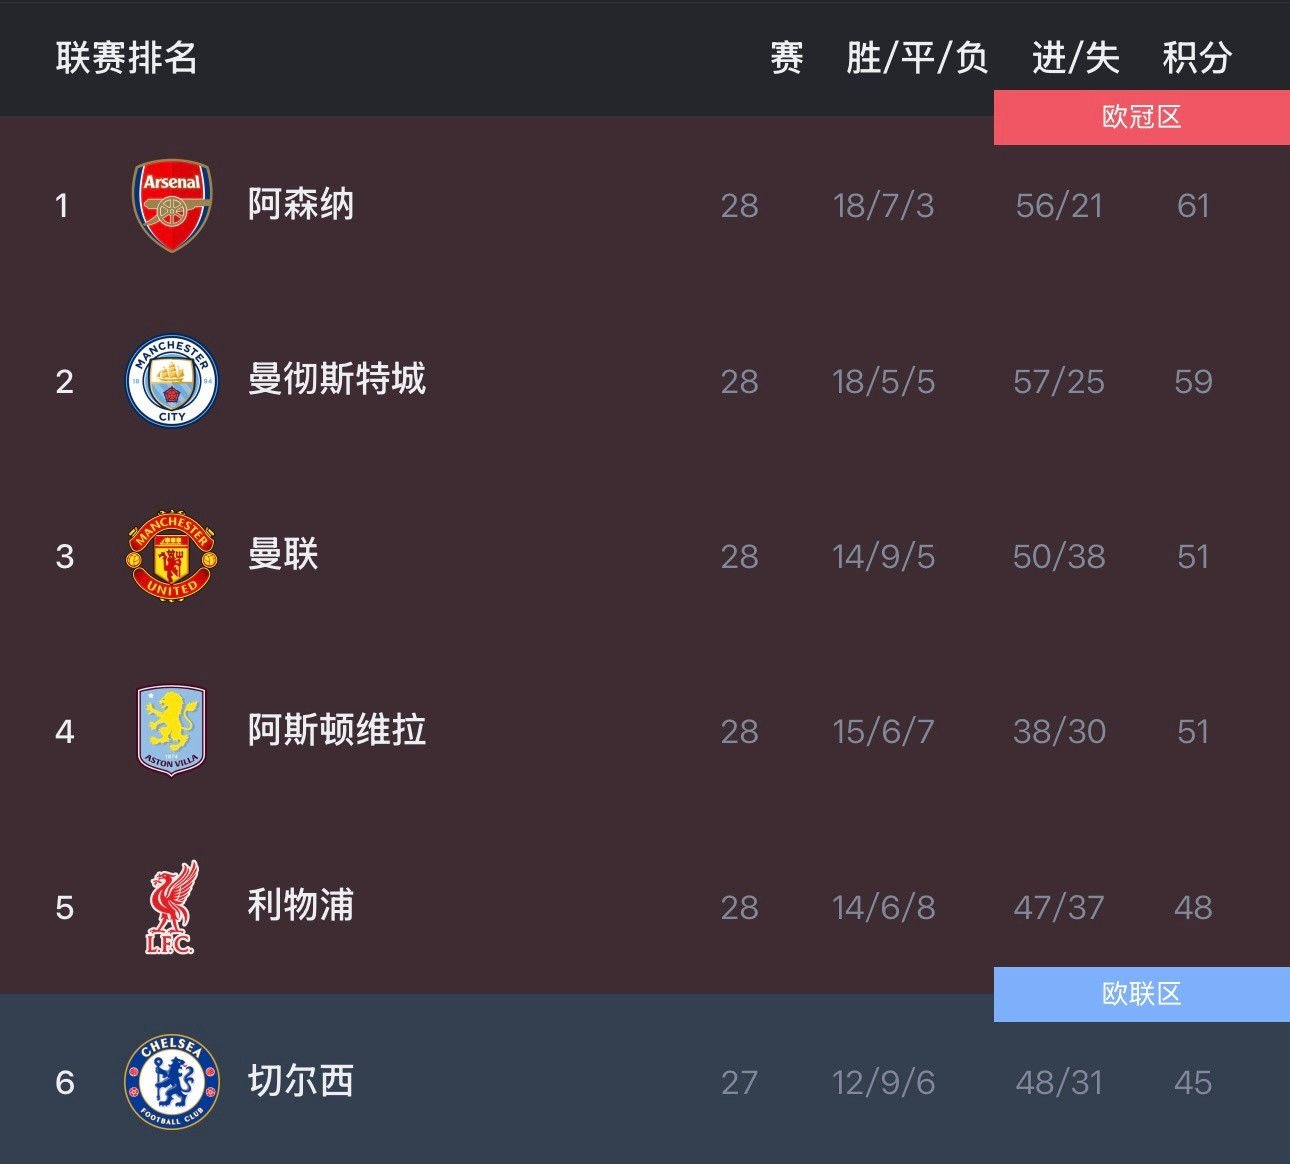1290x1164 pixels.
Task: Select the 曼联 team name
Action: click(x=283, y=555)
